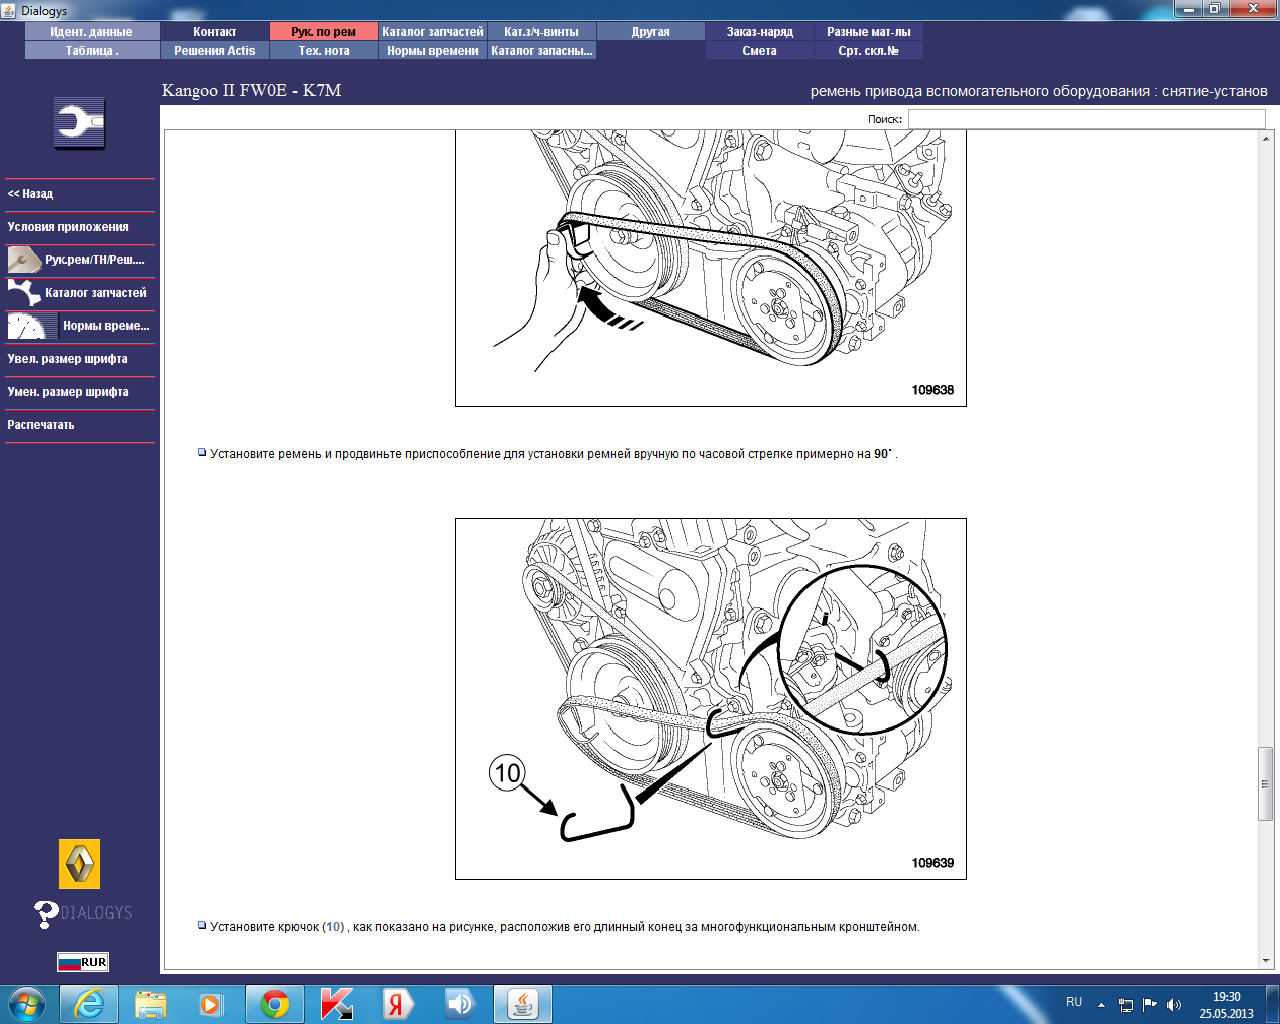Click scrollbar down arrow

(1265, 961)
